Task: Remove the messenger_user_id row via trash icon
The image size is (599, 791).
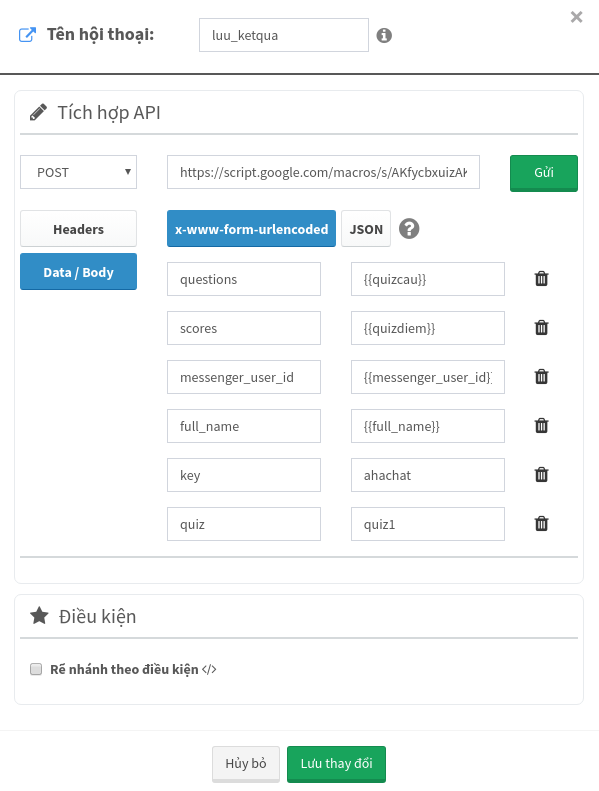Action: pyautogui.click(x=541, y=376)
